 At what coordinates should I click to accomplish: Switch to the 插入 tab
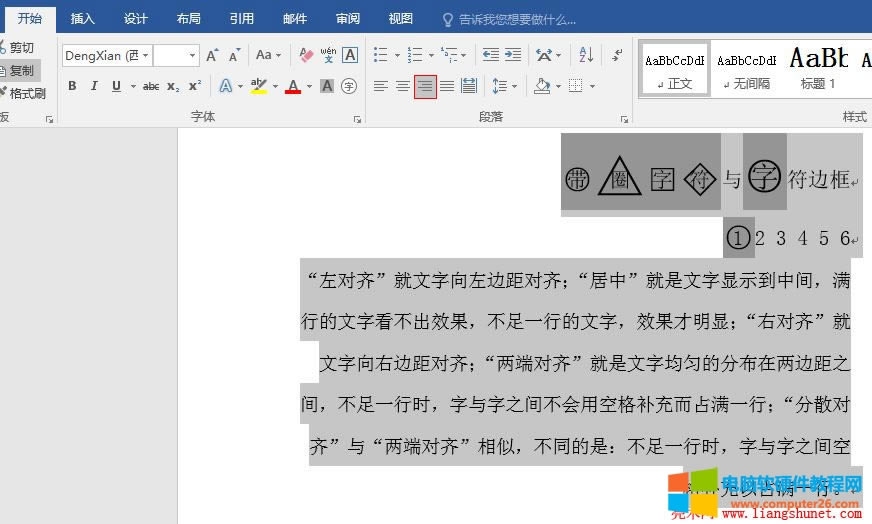click(83, 18)
